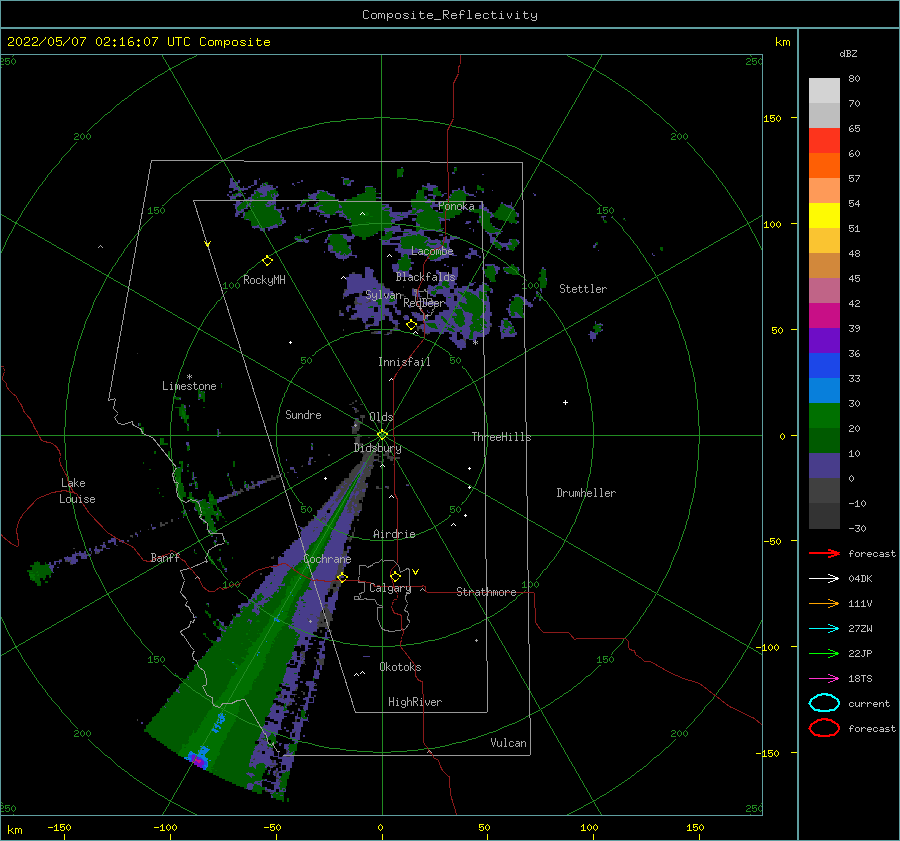
Task: Click the orange 111V arrow icon
Action: 824,603
